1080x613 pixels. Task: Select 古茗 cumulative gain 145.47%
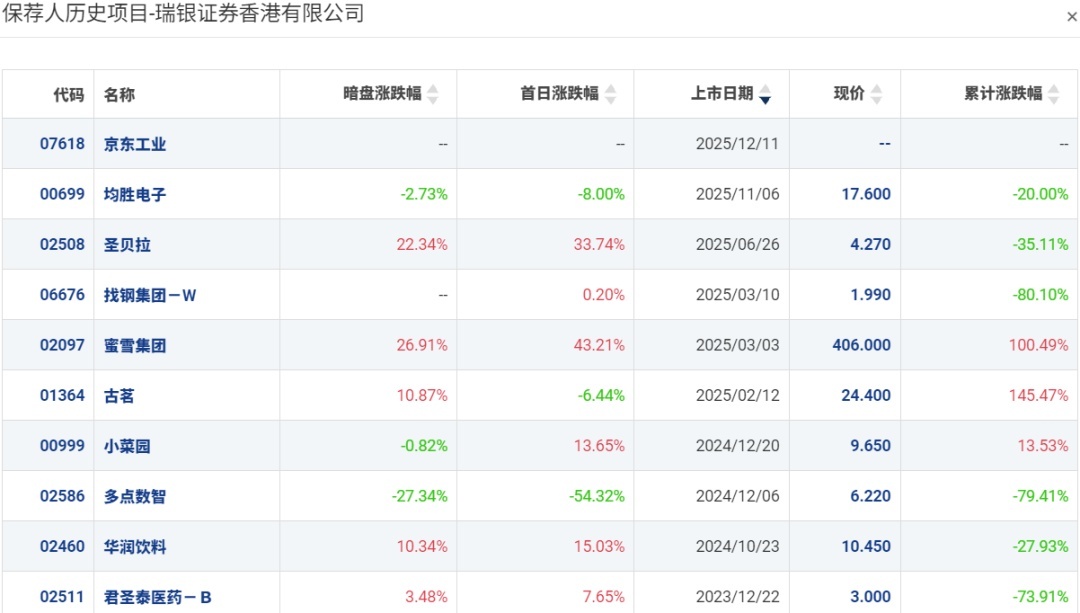1039,395
